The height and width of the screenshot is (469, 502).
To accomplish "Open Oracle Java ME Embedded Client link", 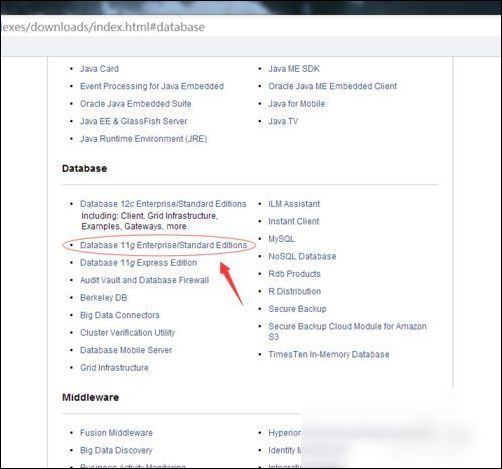I will 333,86.
